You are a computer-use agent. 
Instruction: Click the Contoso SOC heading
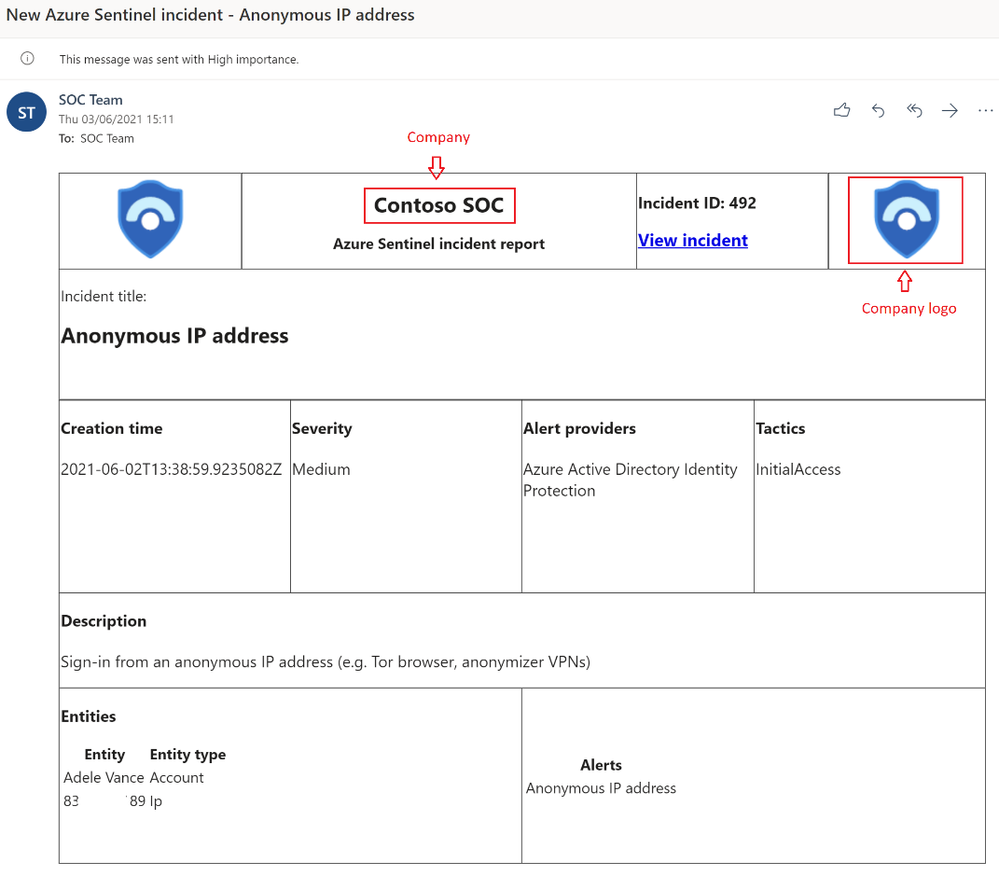pos(439,205)
